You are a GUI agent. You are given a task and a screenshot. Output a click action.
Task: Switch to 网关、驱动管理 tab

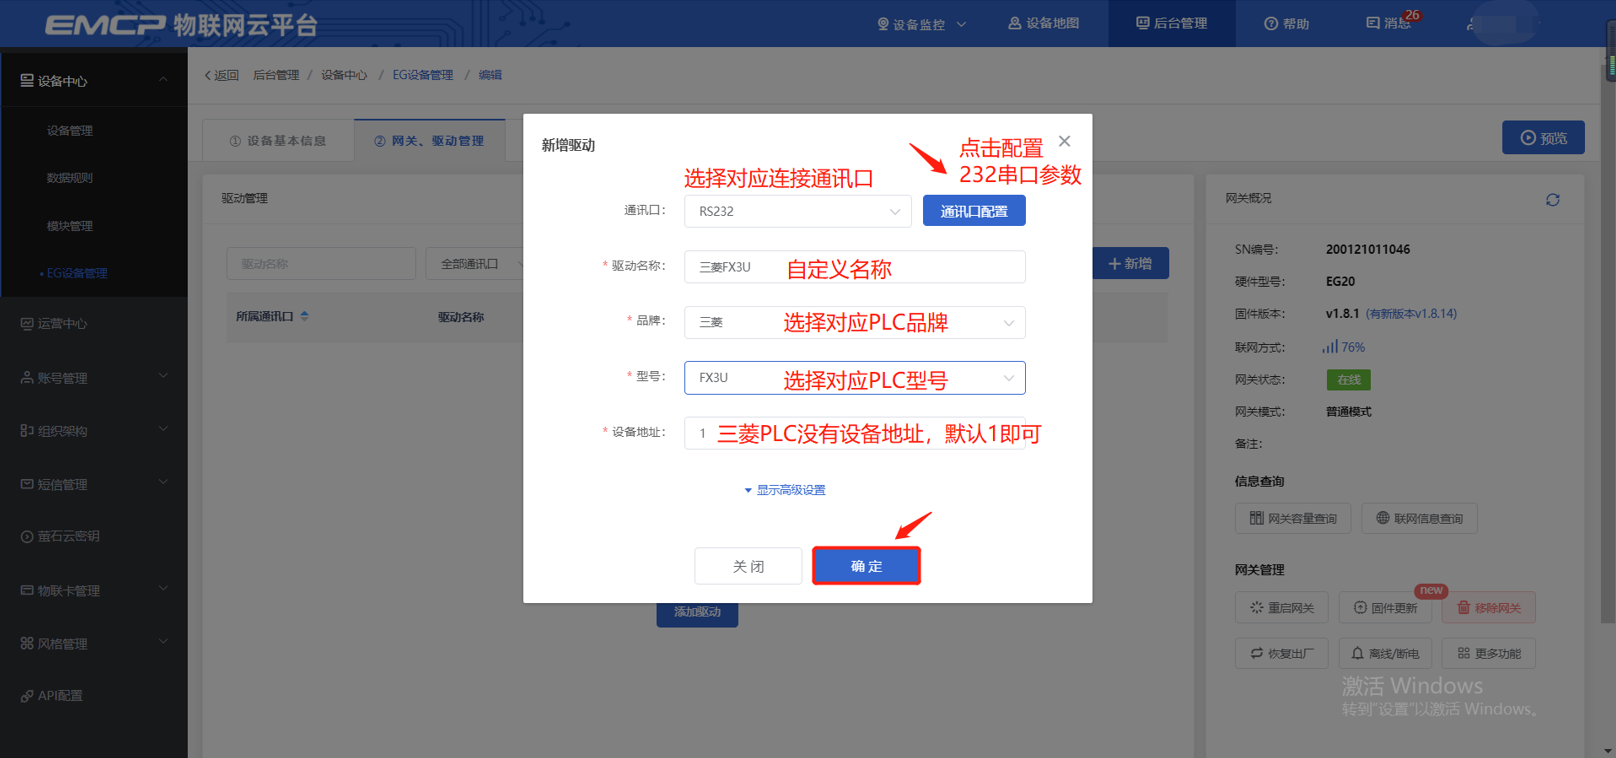[429, 141]
